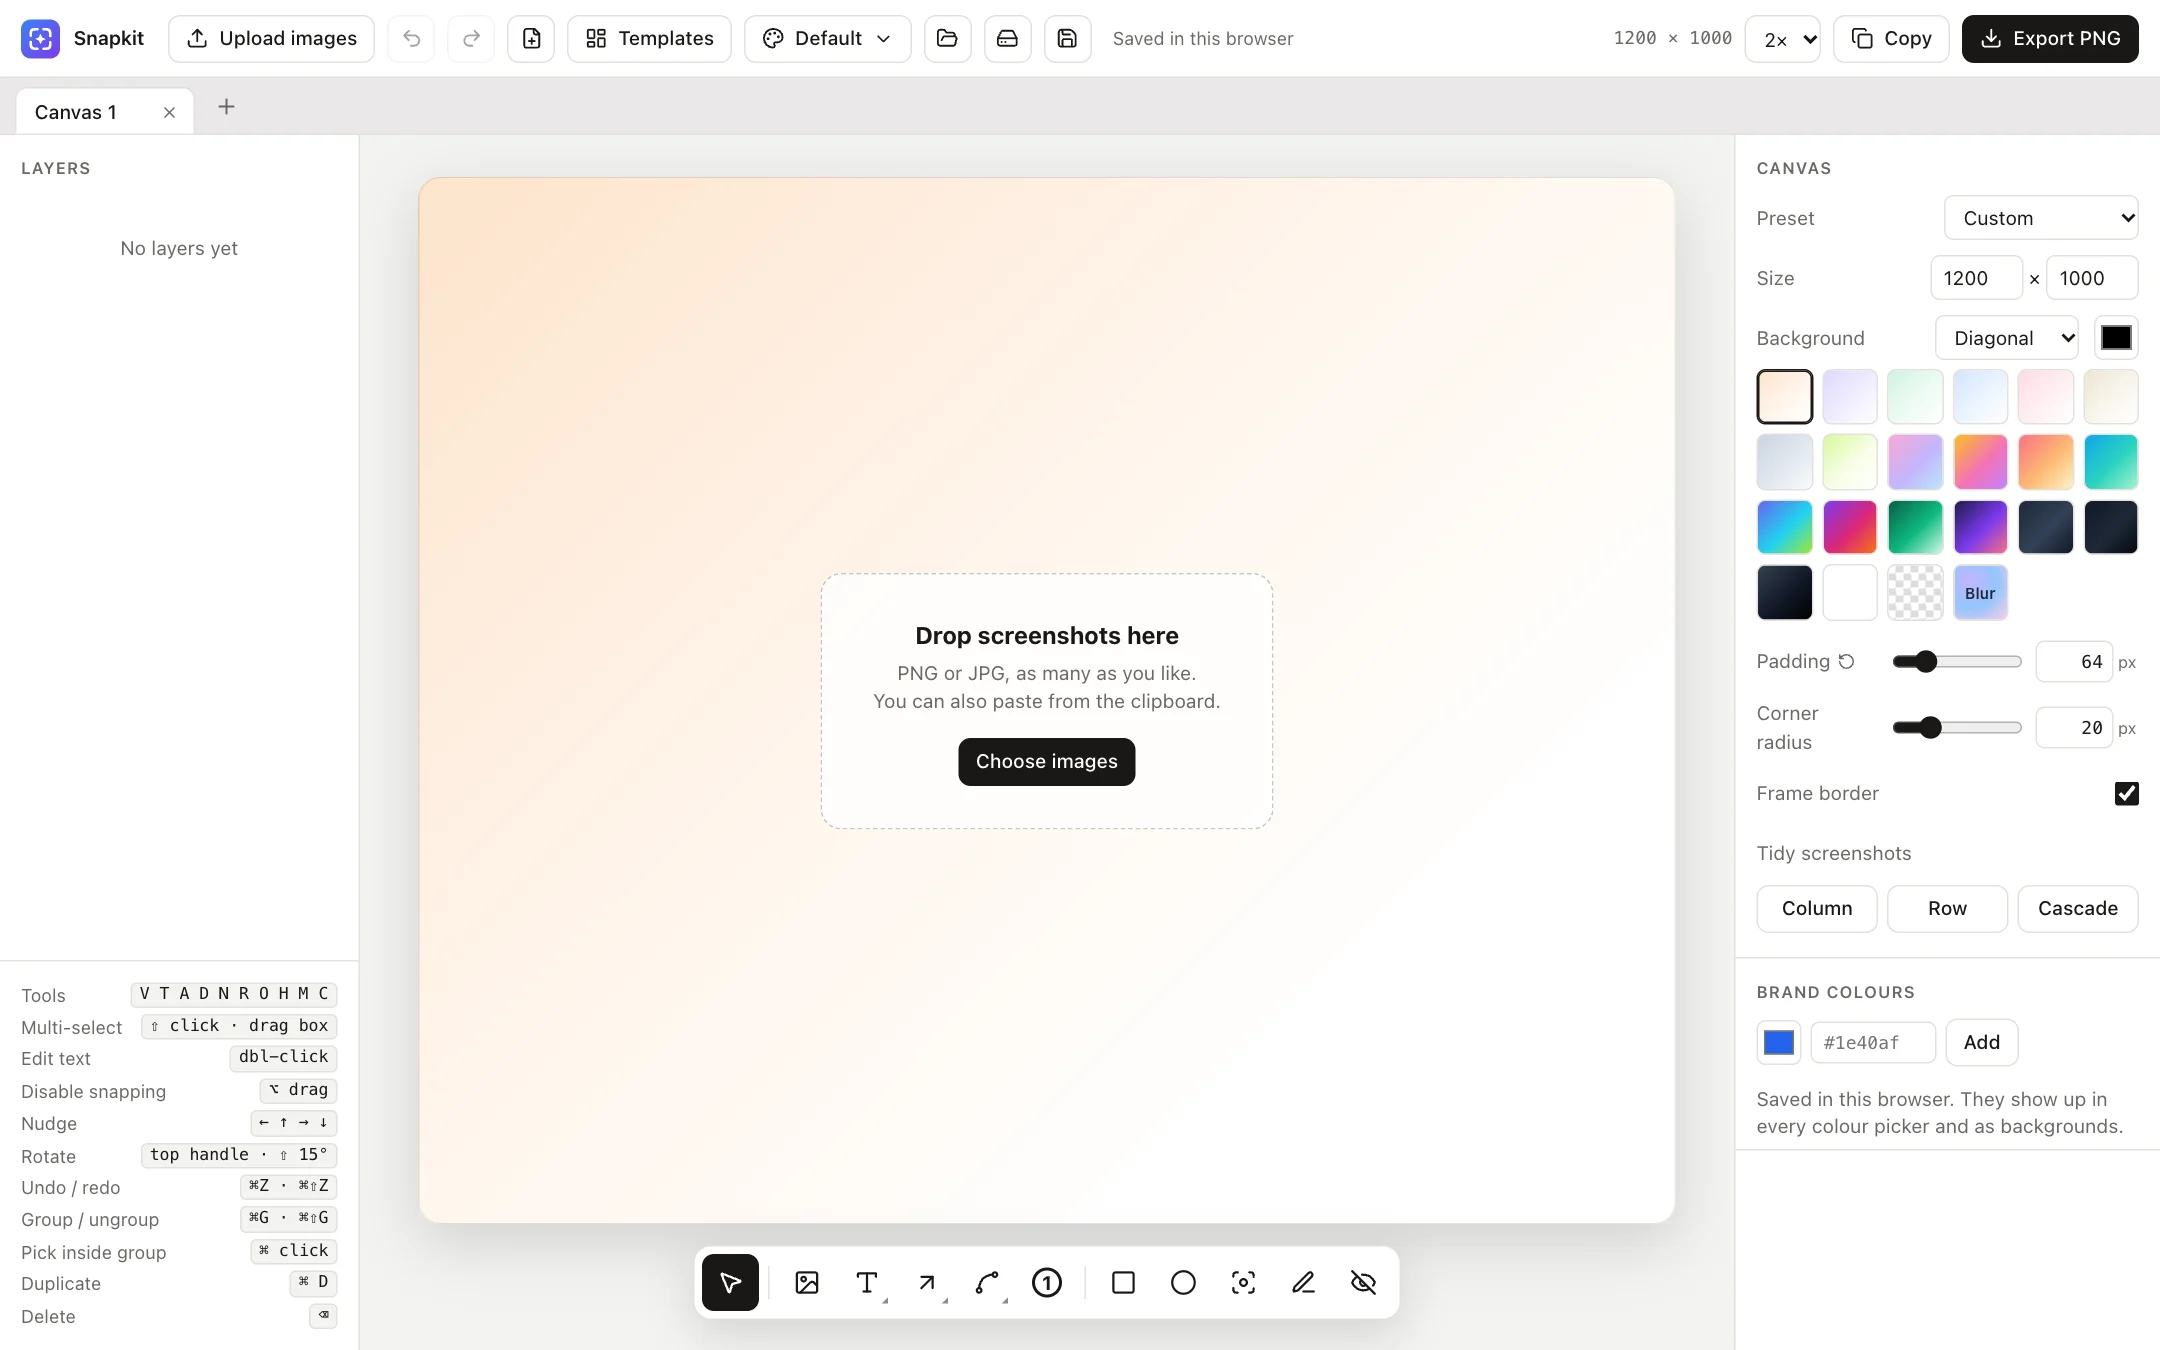Select the straight arrow tool
Screen dimensions: 2160x1350
pyautogui.click(x=927, y=1282)
